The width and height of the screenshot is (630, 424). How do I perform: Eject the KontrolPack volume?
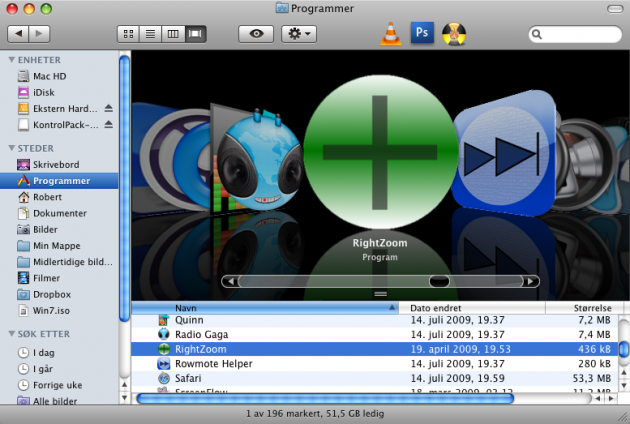108,125
